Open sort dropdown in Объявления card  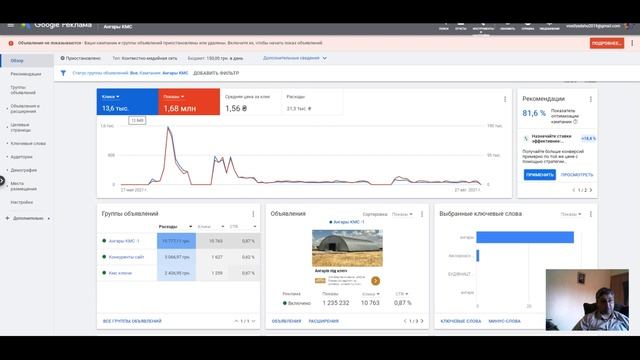[x=402, y=214]
